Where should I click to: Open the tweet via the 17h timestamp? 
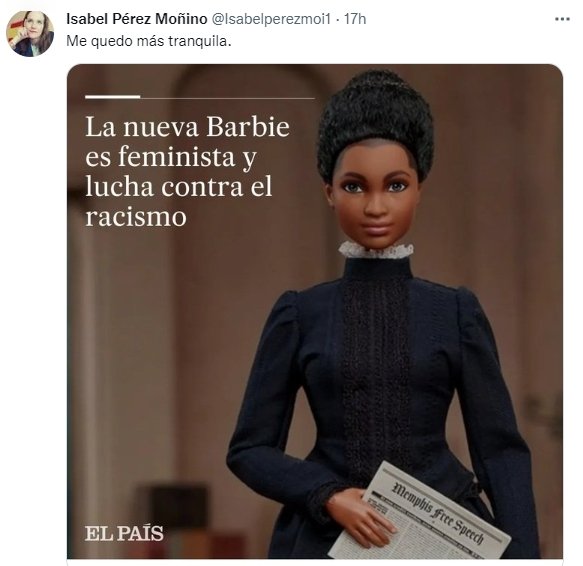coord(355,19)
